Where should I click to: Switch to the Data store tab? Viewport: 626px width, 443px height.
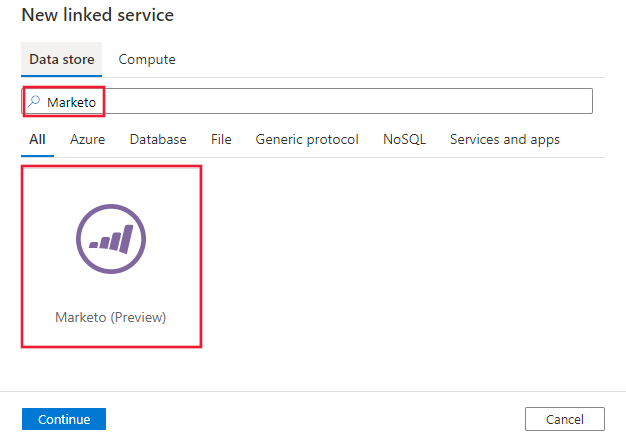[x=62, y=60]
